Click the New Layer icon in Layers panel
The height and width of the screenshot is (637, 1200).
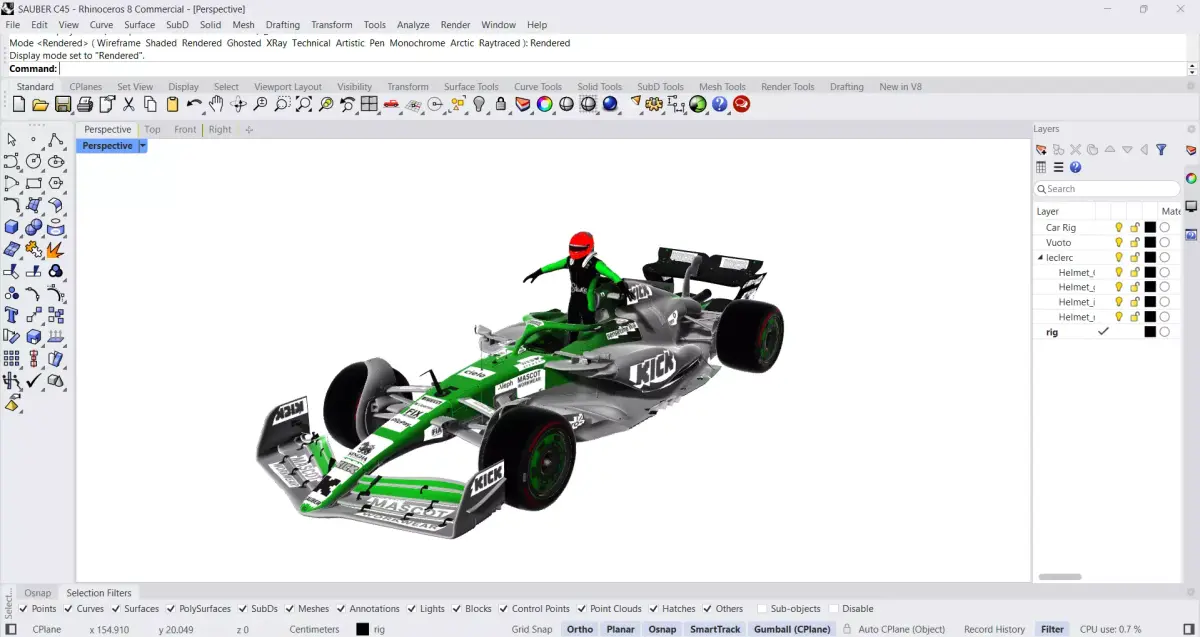(x=1041, y=150)
